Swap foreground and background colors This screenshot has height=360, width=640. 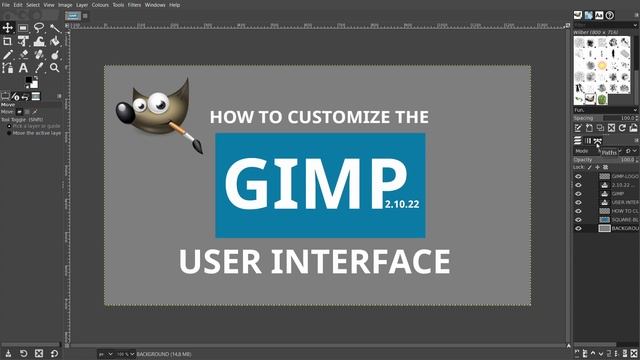tap(36, 78)
